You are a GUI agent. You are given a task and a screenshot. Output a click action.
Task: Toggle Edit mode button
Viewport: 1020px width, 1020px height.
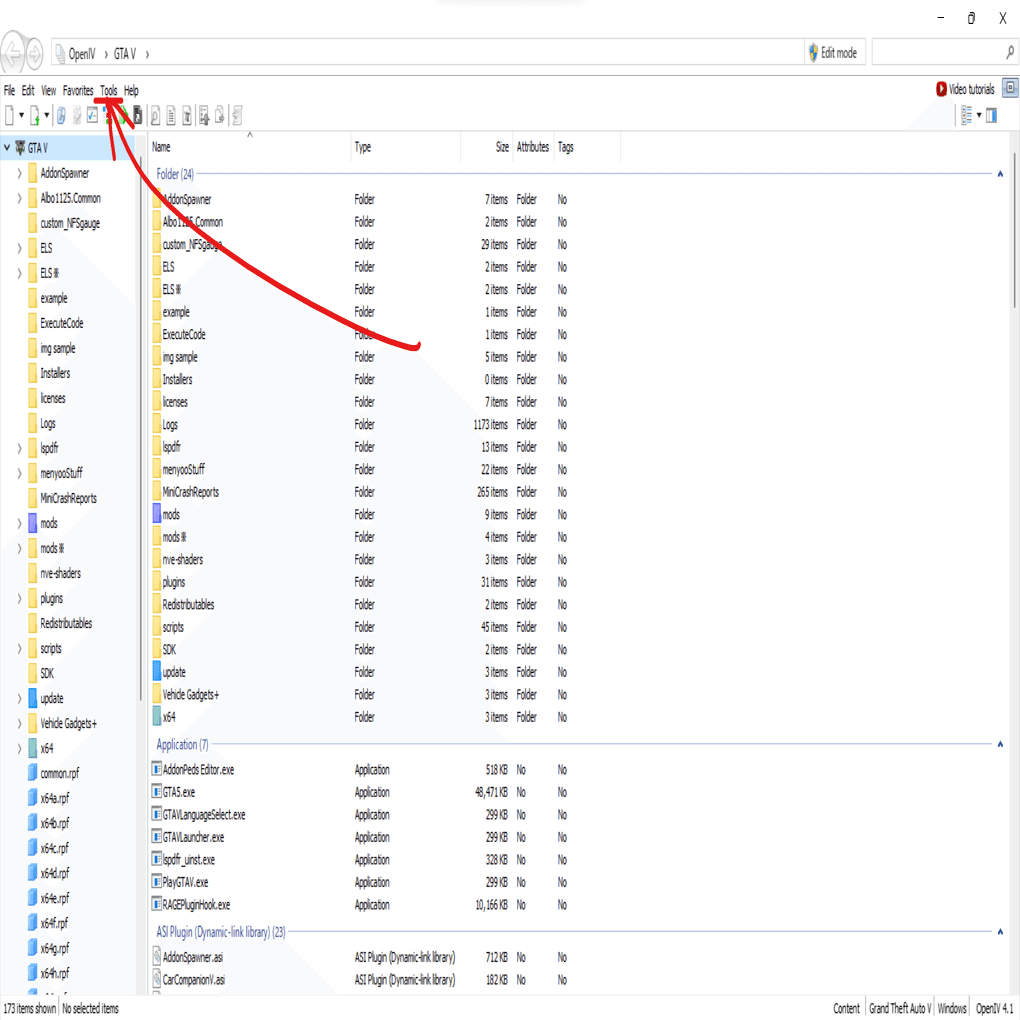[835, 53]
